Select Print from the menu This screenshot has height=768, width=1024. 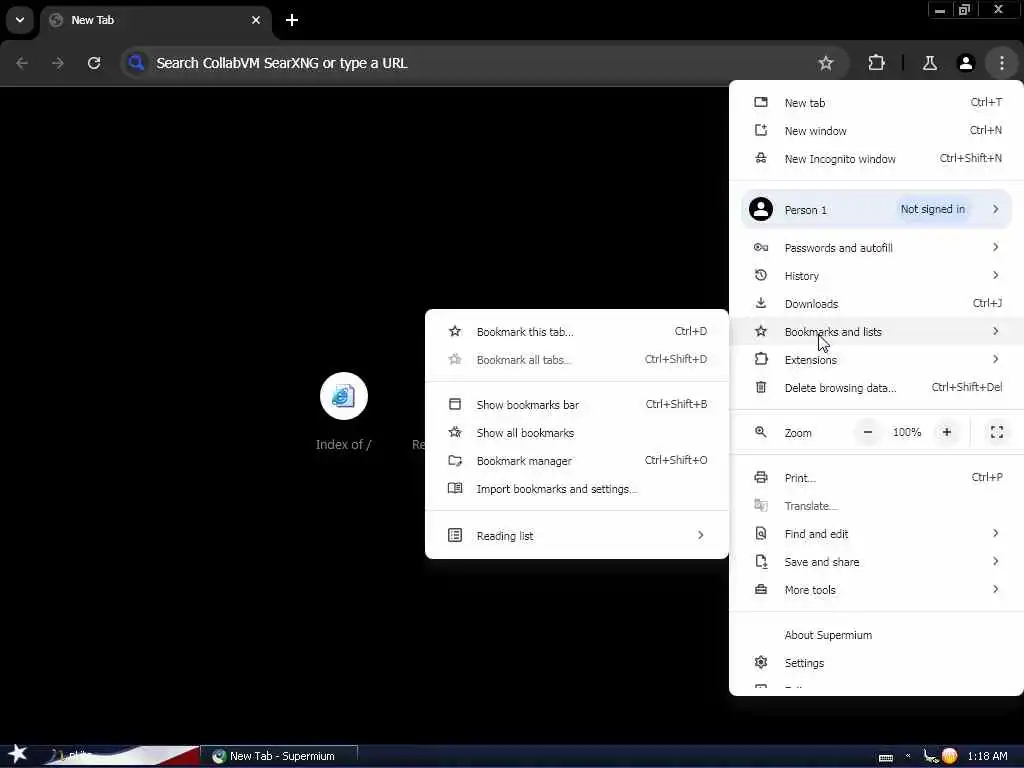tap(876, 478)
